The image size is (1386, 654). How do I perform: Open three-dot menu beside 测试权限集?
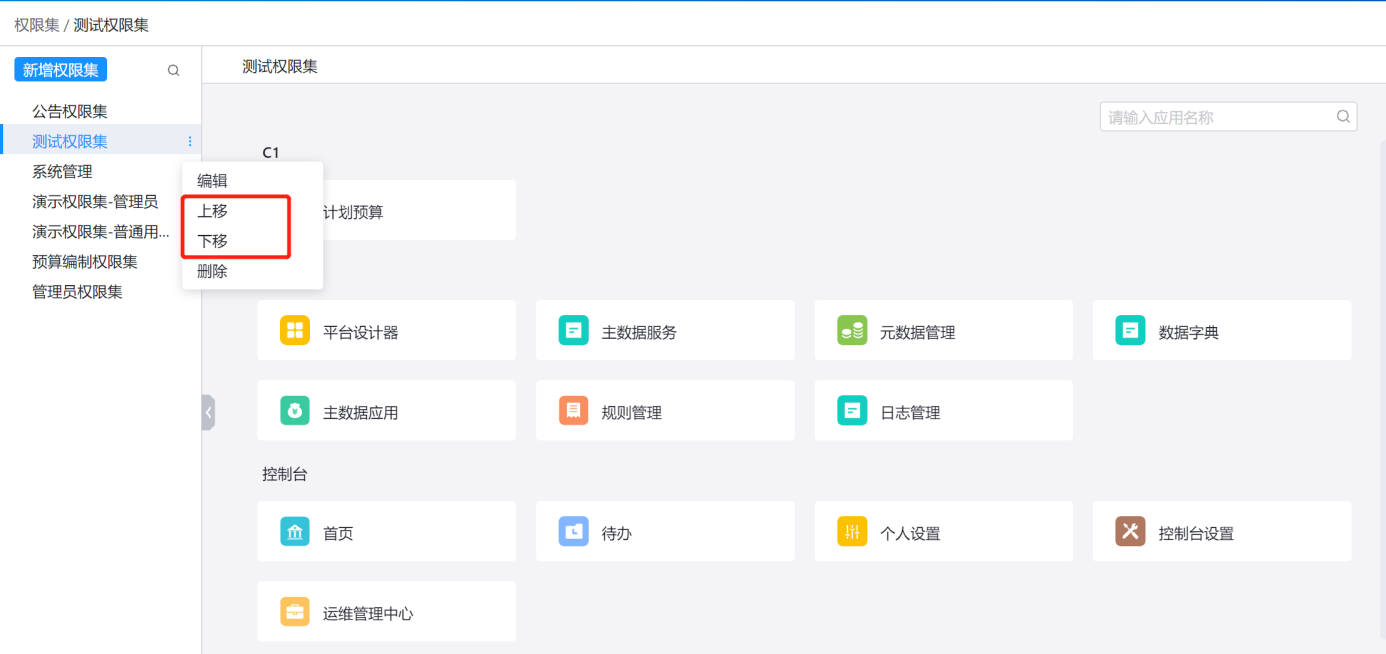pyautogui.click(x=190, y=141)
